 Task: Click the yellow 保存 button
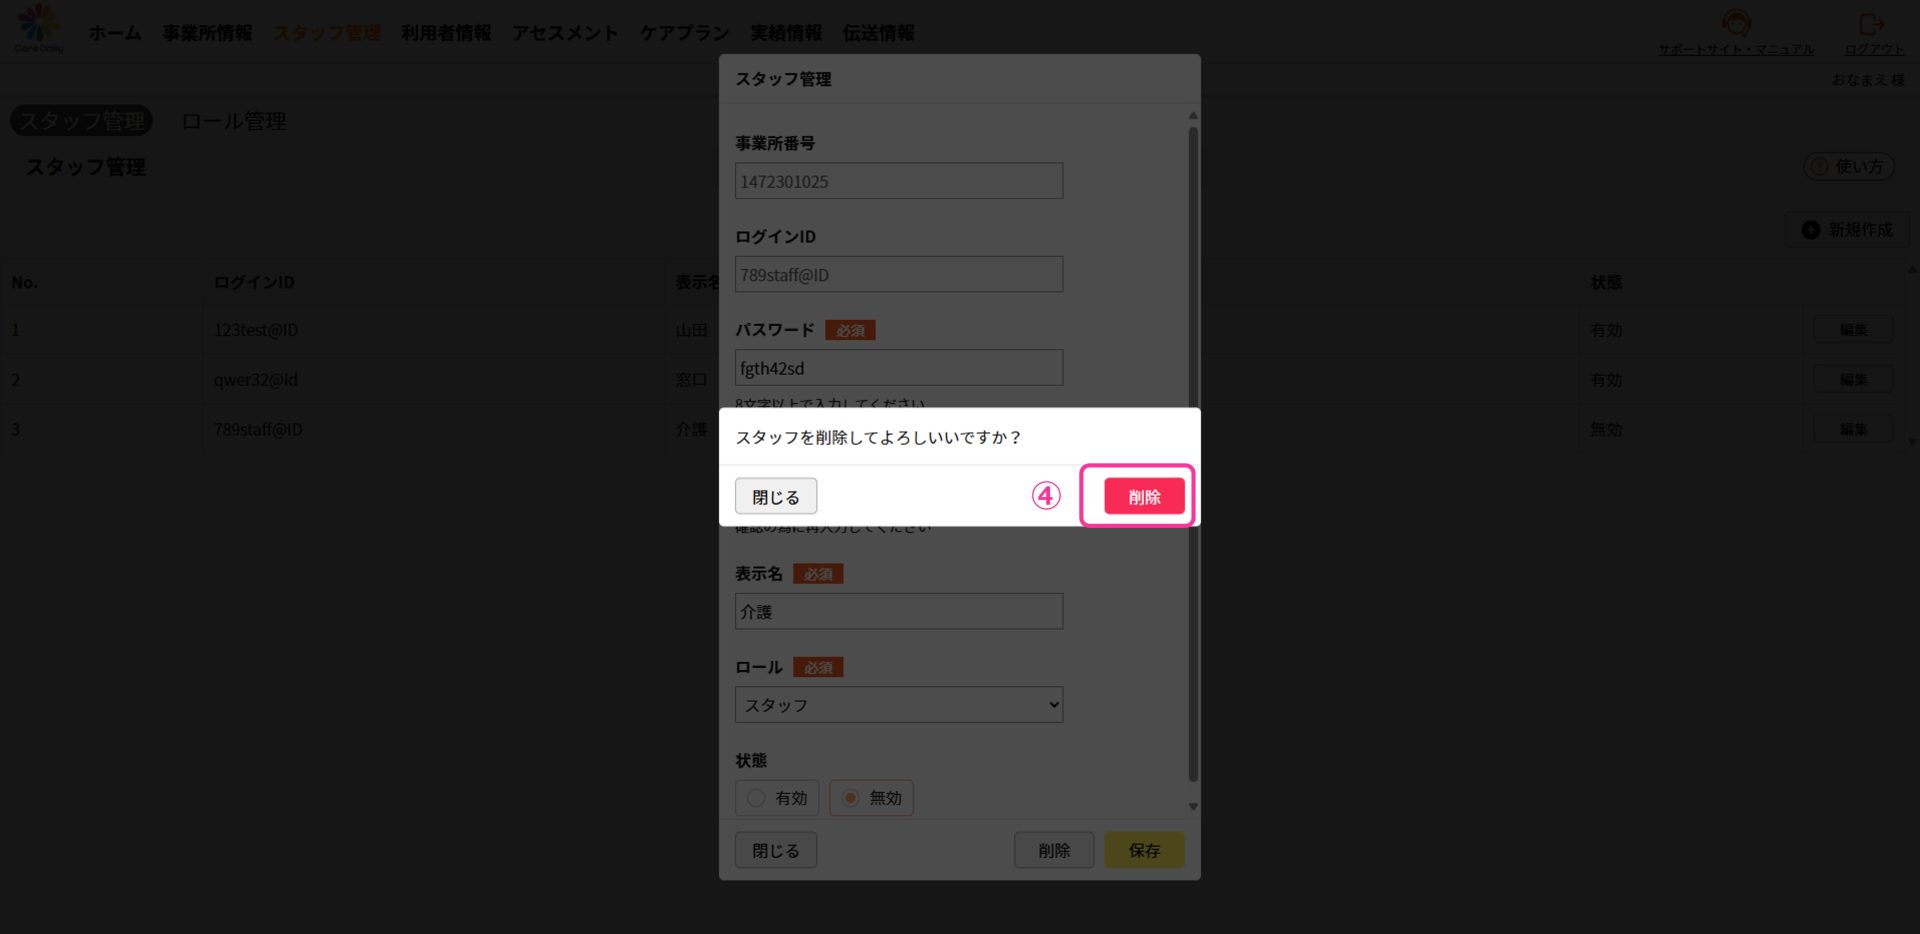click(1144, 850)
